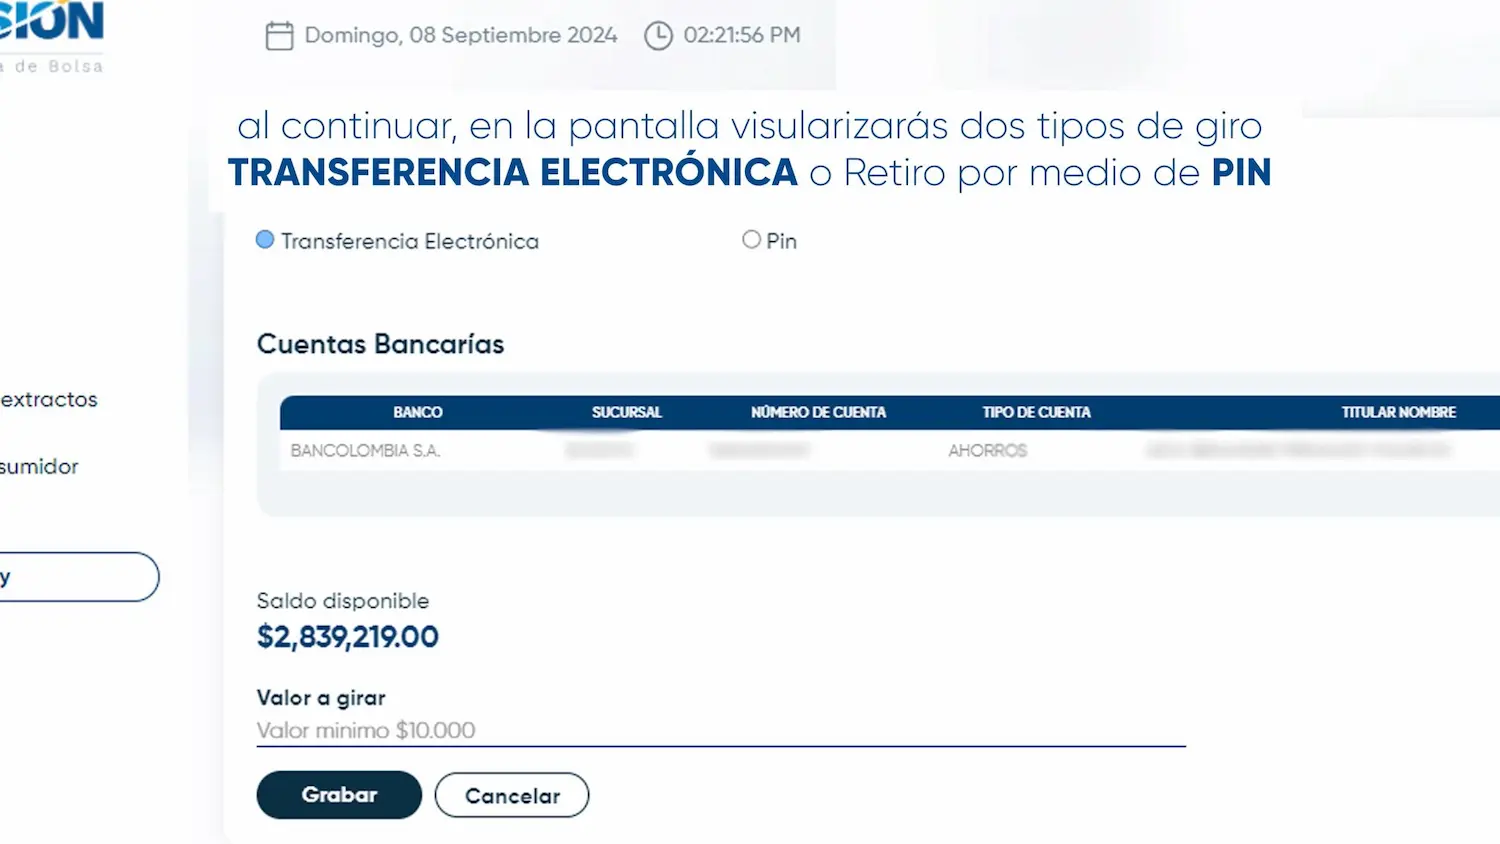Select the BANCOLOMBIA S.A. account row

click(x=890, y=451)
